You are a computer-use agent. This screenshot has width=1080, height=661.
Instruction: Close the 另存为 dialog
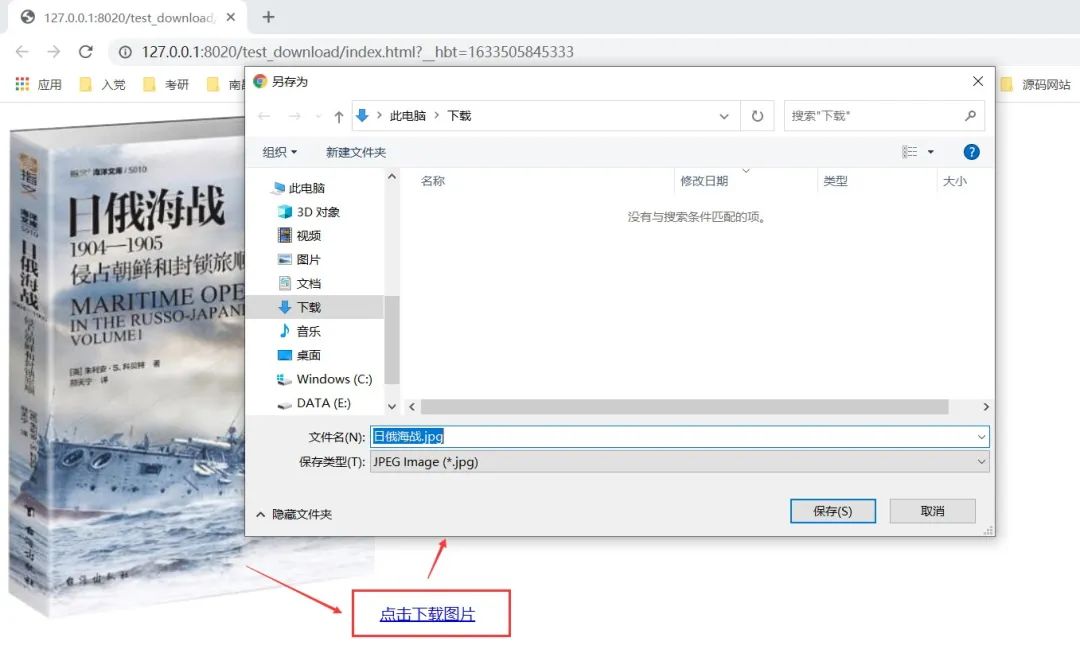pyautogui.click(x=977, y=81)
